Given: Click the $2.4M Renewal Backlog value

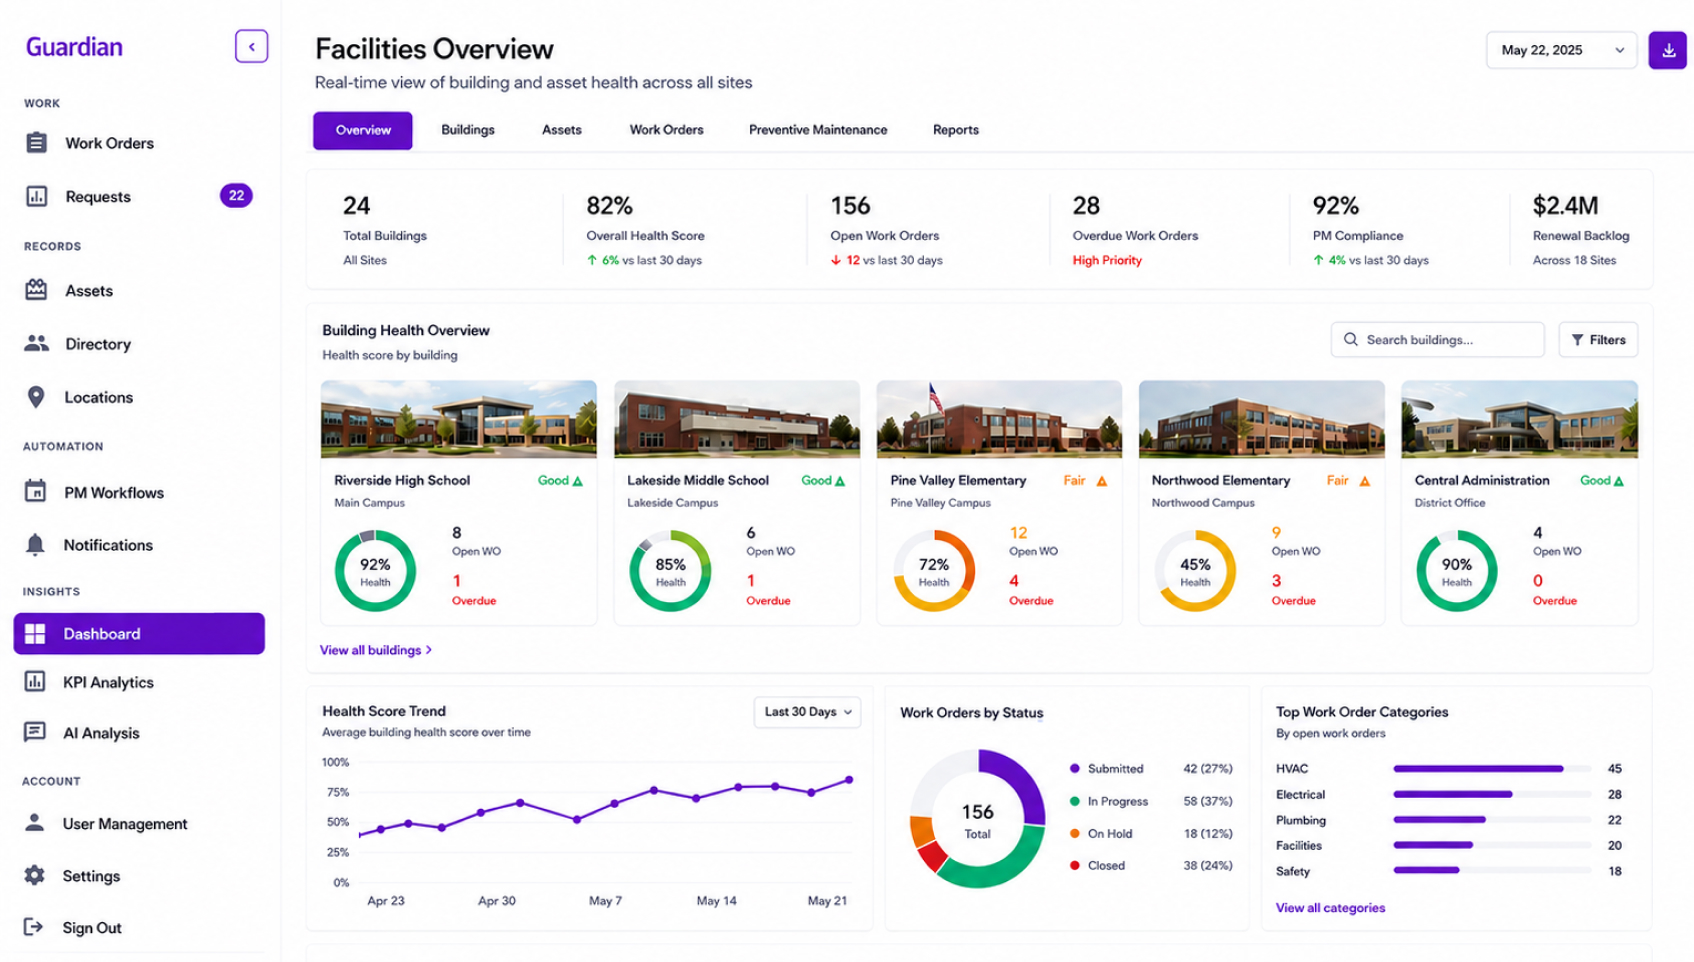Looking at the screenshot, I should (x=1565, y=206).
